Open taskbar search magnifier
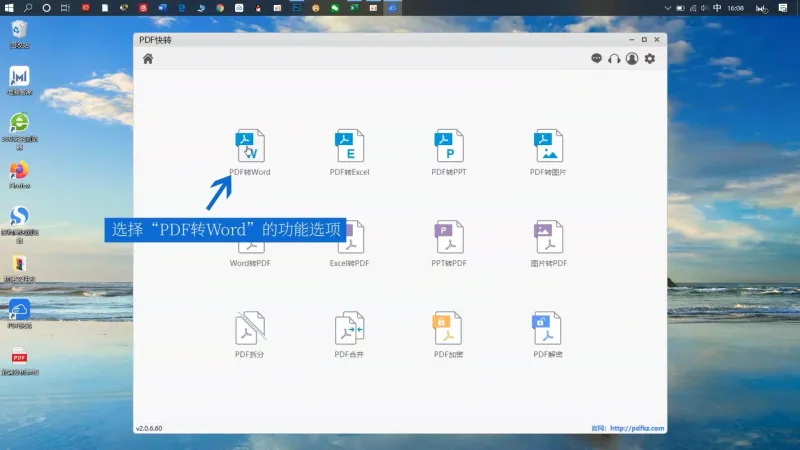 coord(28,8)
